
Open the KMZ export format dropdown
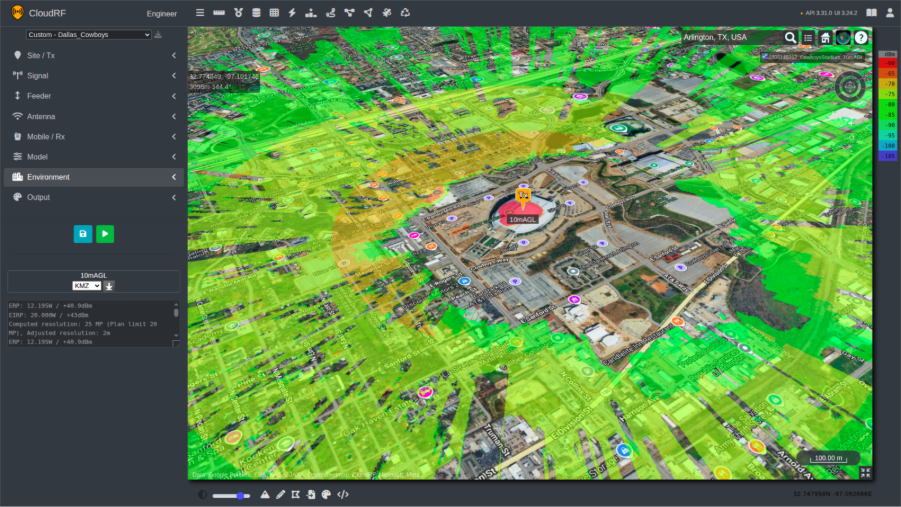click(x=87, y=286)
